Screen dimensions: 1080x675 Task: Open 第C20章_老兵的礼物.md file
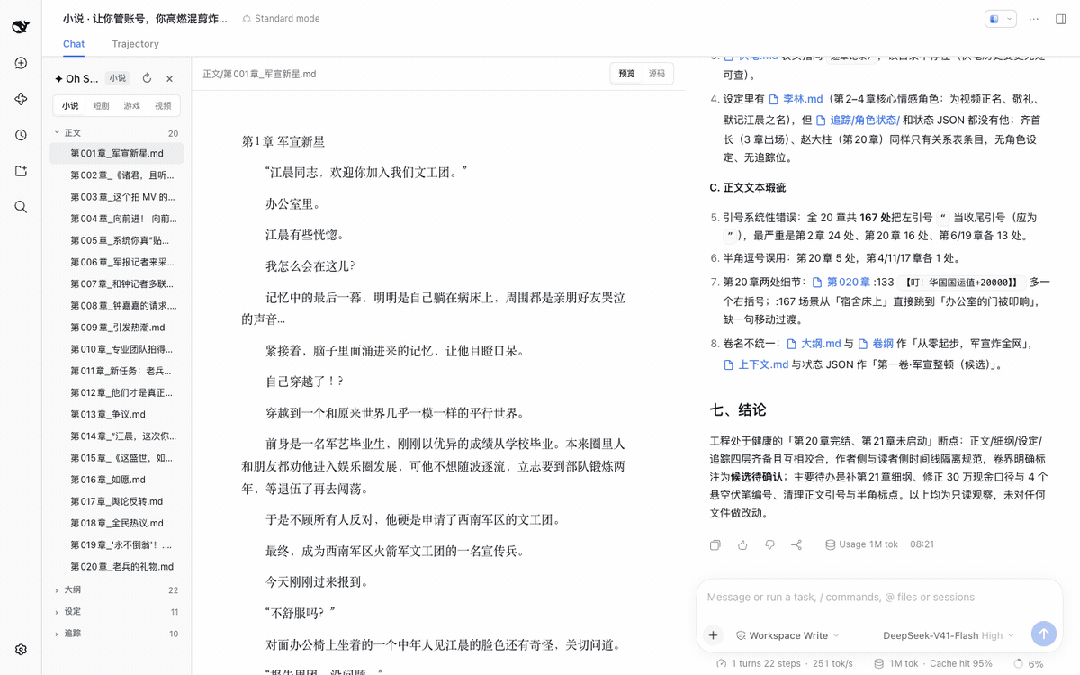point(116,566)
